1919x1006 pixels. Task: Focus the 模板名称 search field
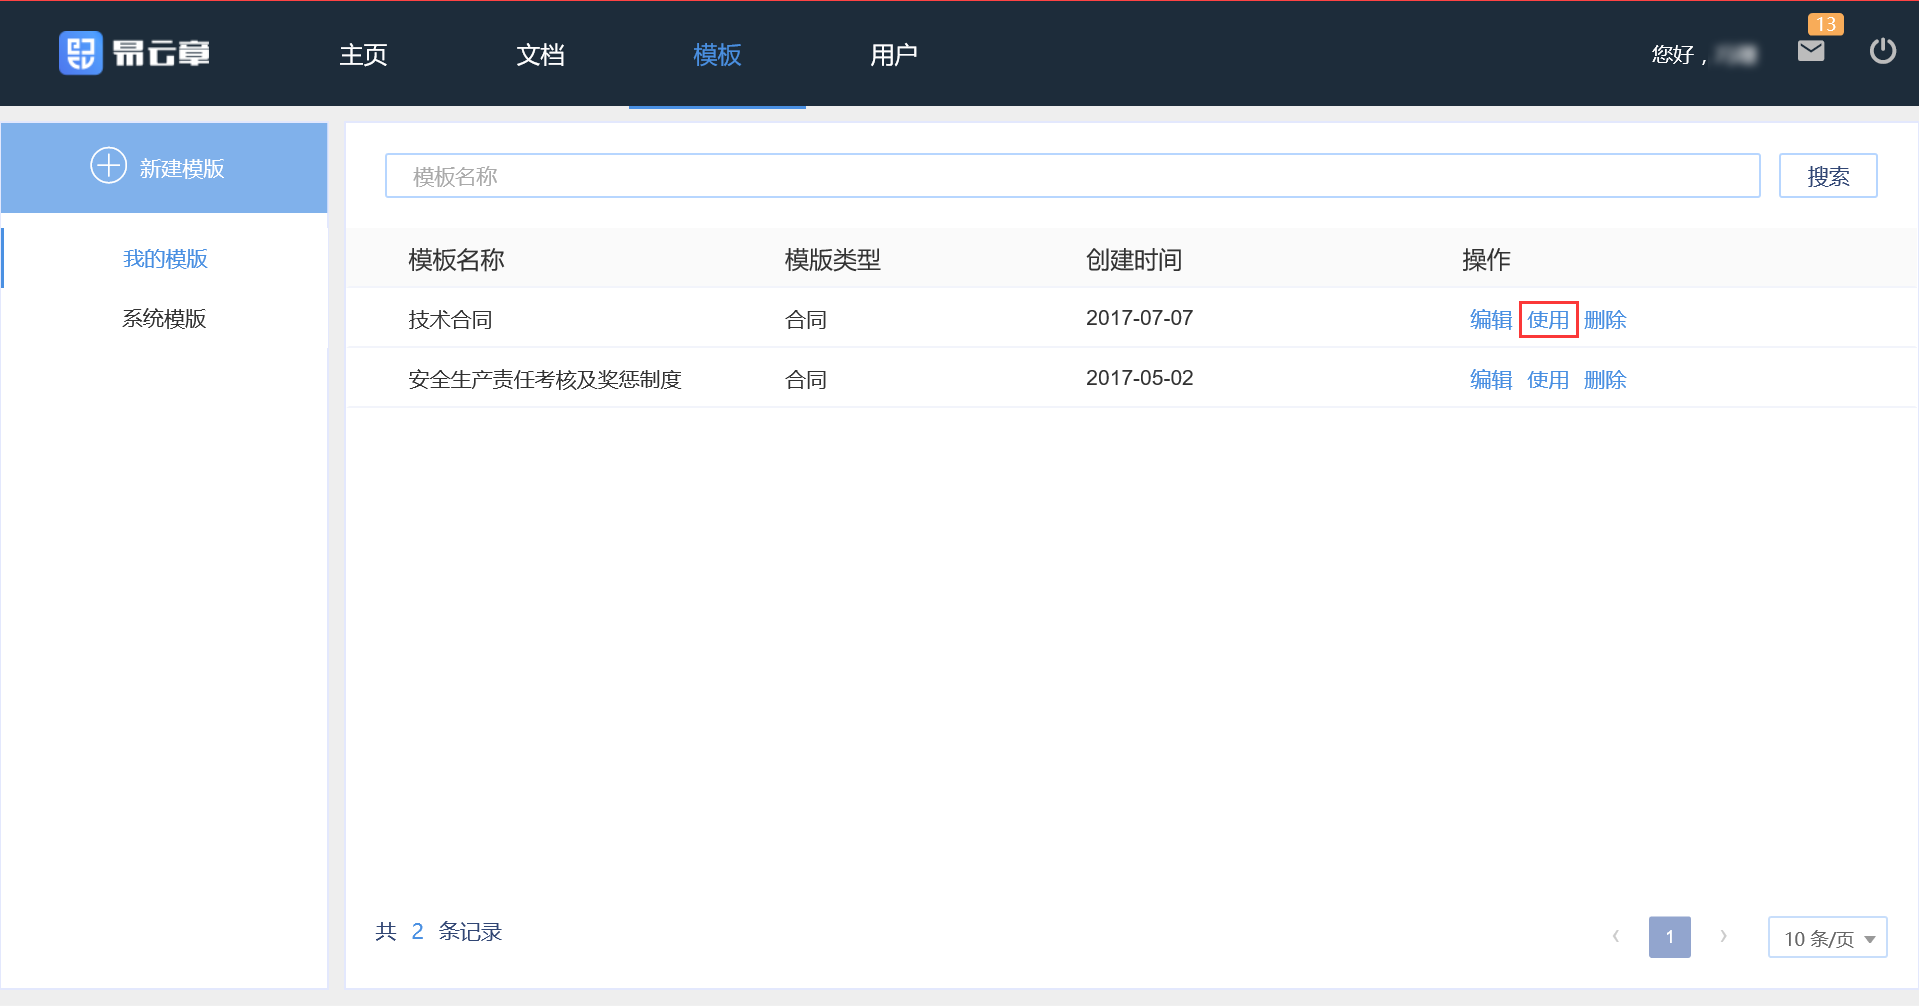click(x=1071, y=176)
